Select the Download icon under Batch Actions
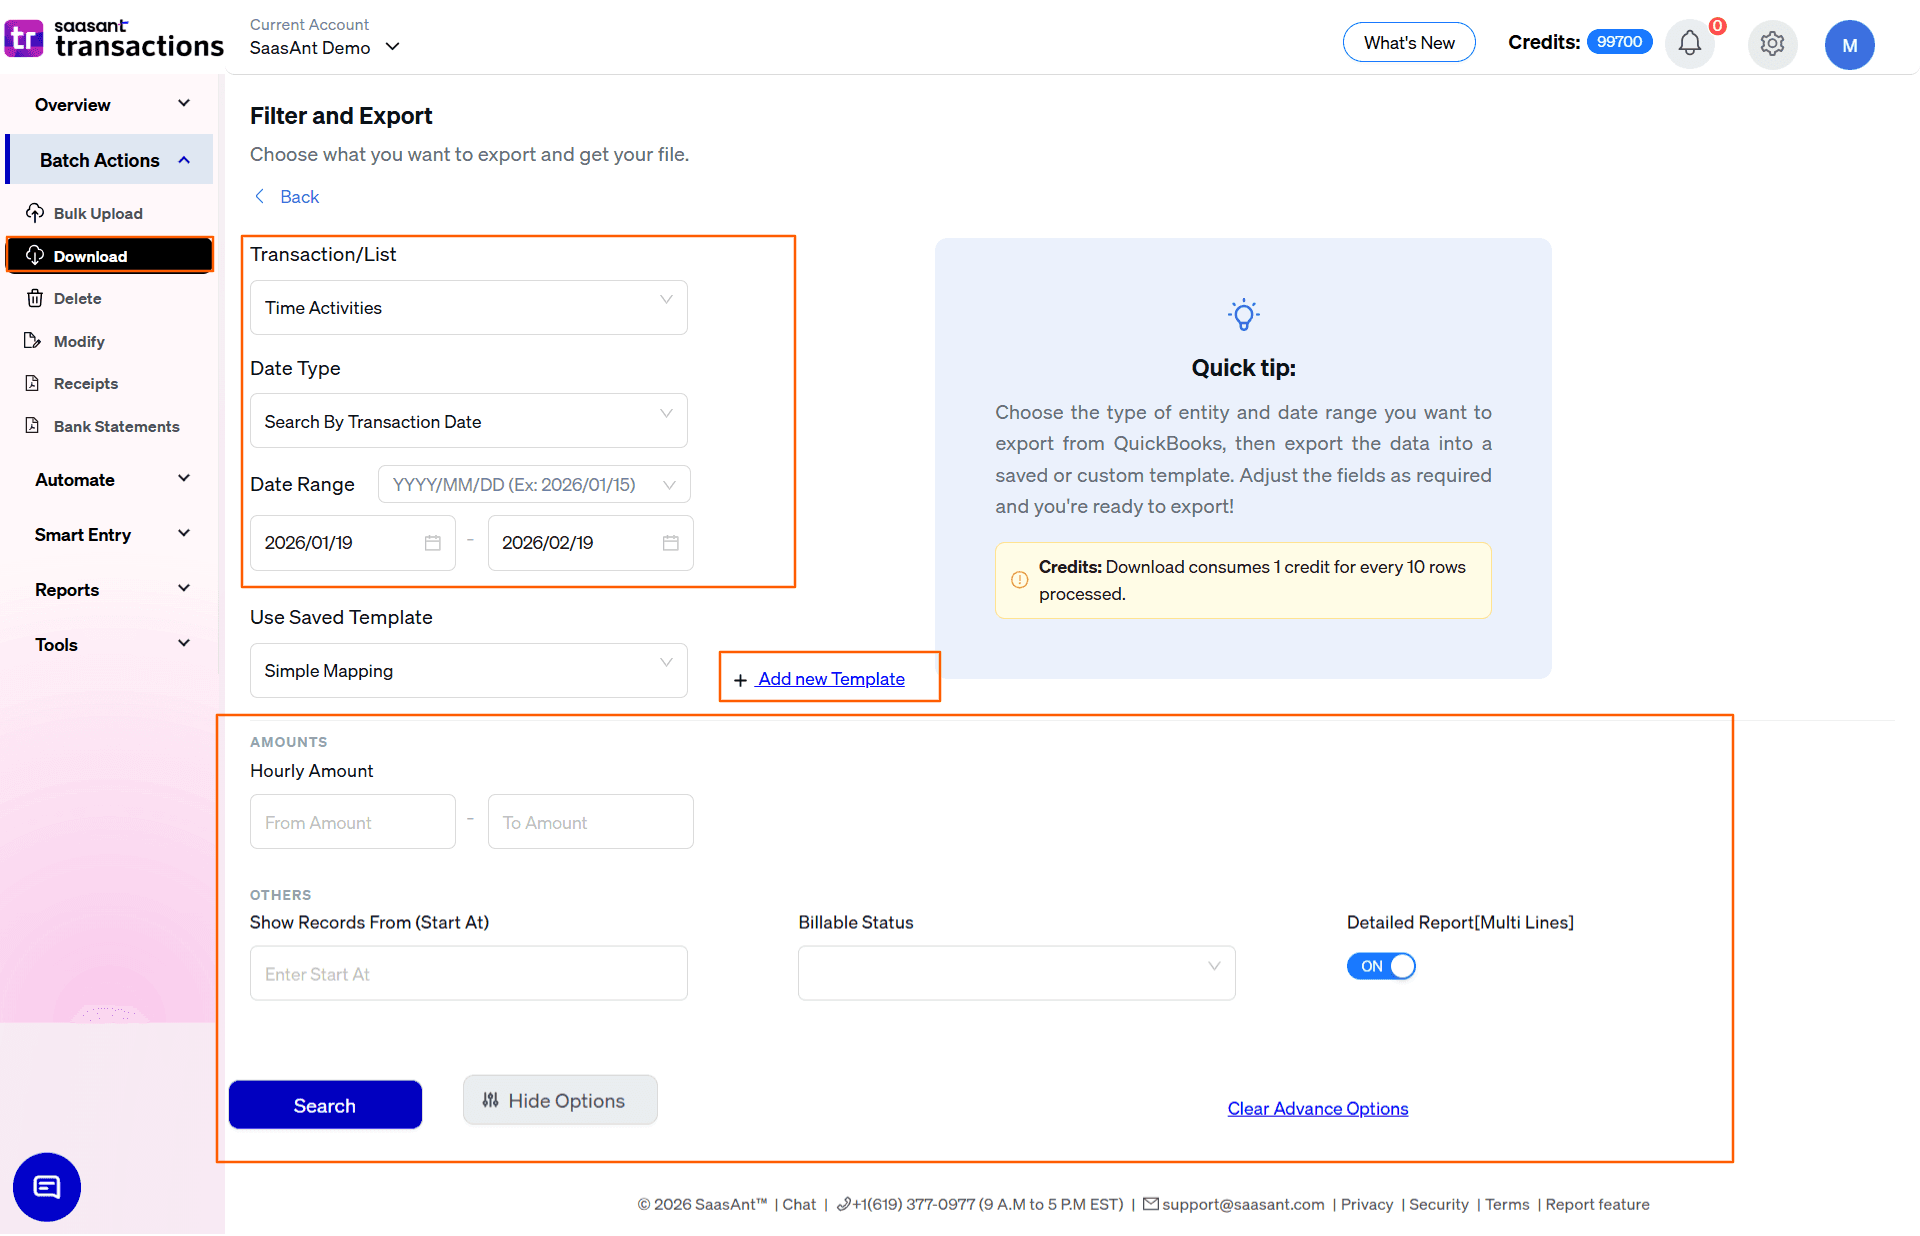The height and width of the screenshot is (1236, 1920). tap(36, 255)
